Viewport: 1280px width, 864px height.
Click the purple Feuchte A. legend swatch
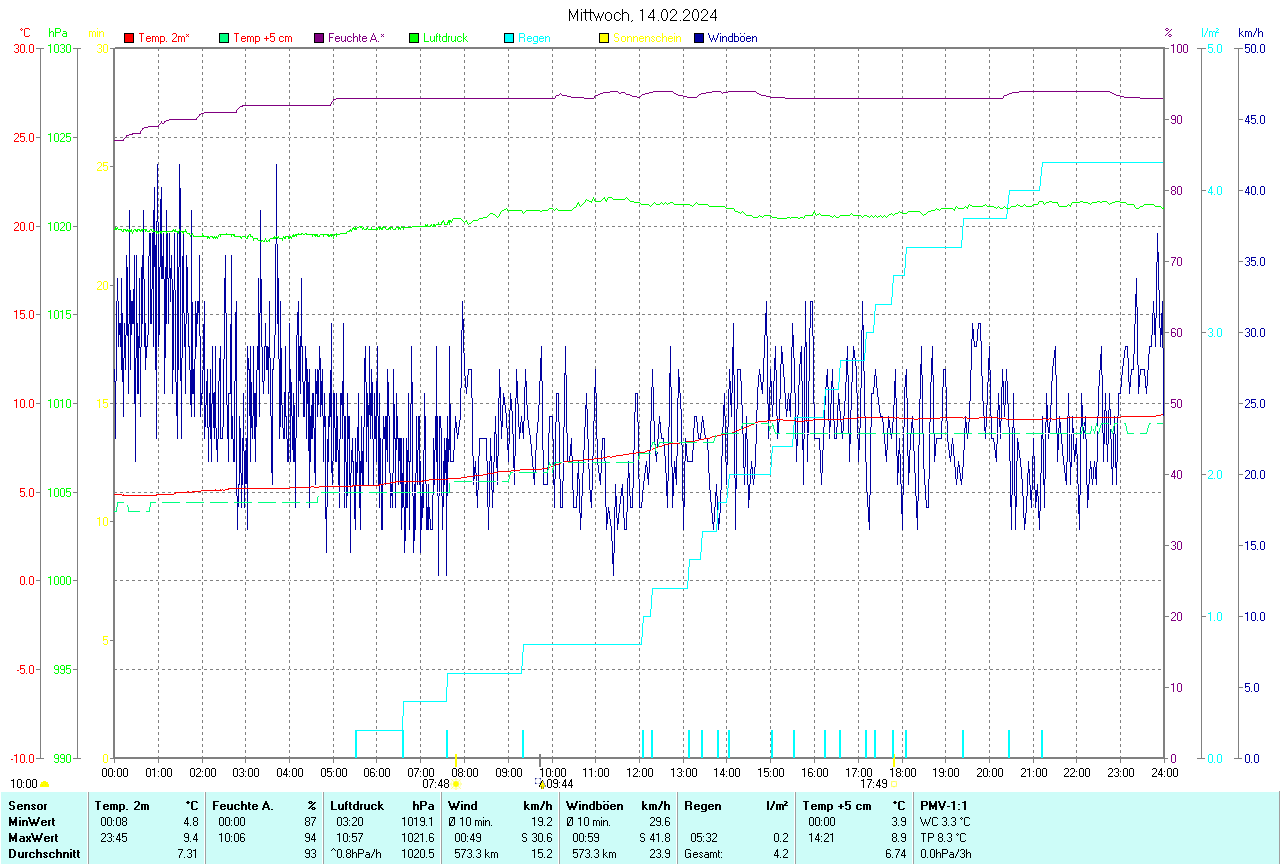[x=319, y=38]
